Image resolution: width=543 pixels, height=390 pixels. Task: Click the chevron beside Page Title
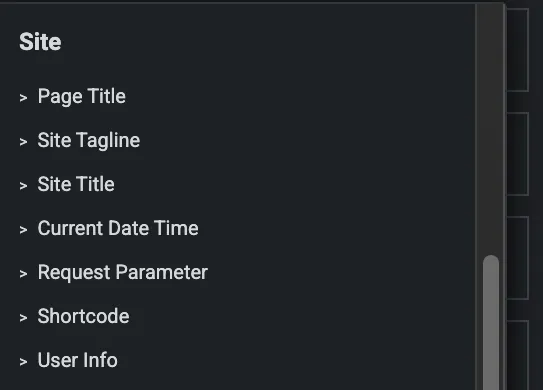23,98
